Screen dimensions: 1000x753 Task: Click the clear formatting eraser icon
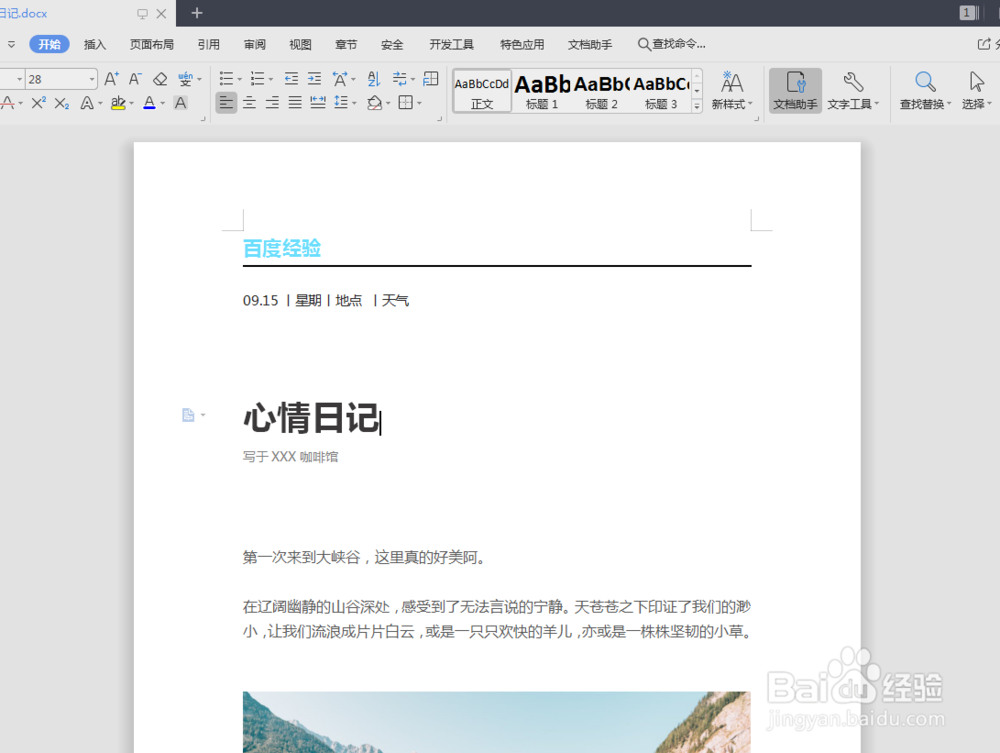[x=160, y=78]
